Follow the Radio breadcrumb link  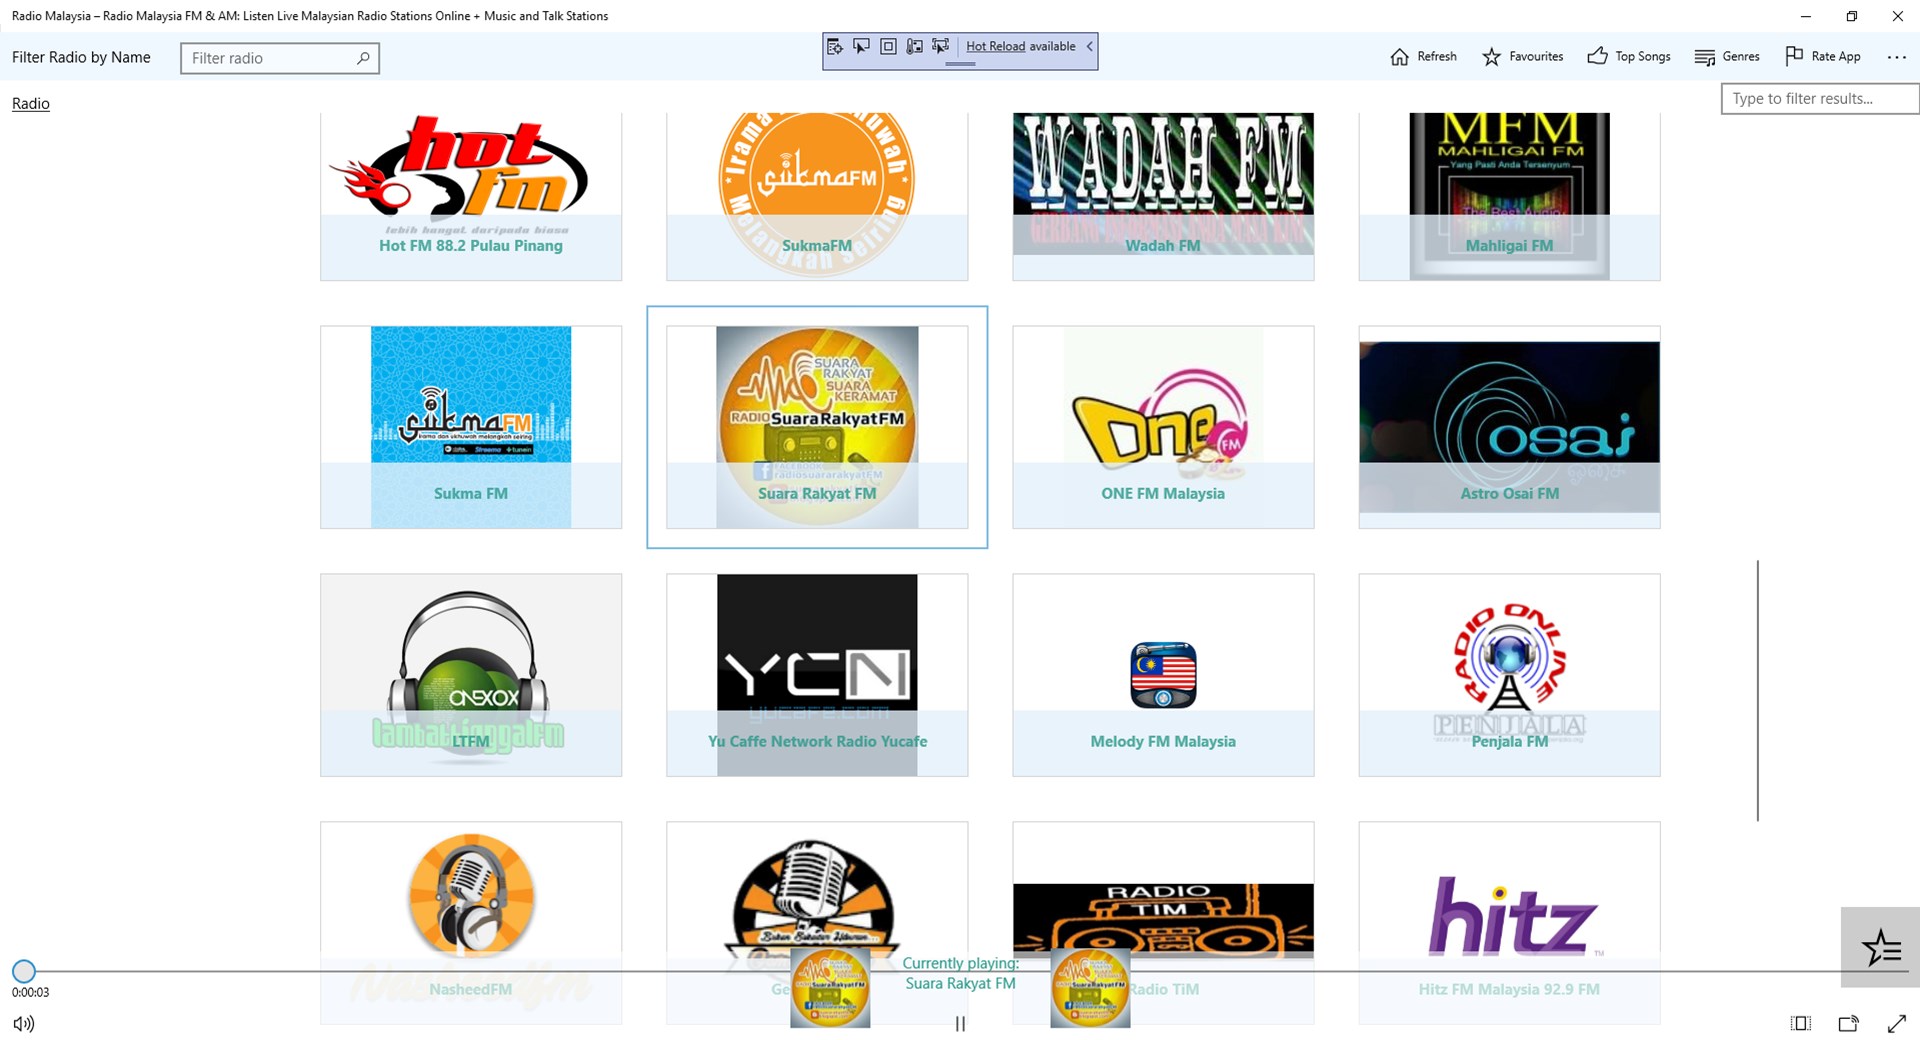click(x=31, y=104)
